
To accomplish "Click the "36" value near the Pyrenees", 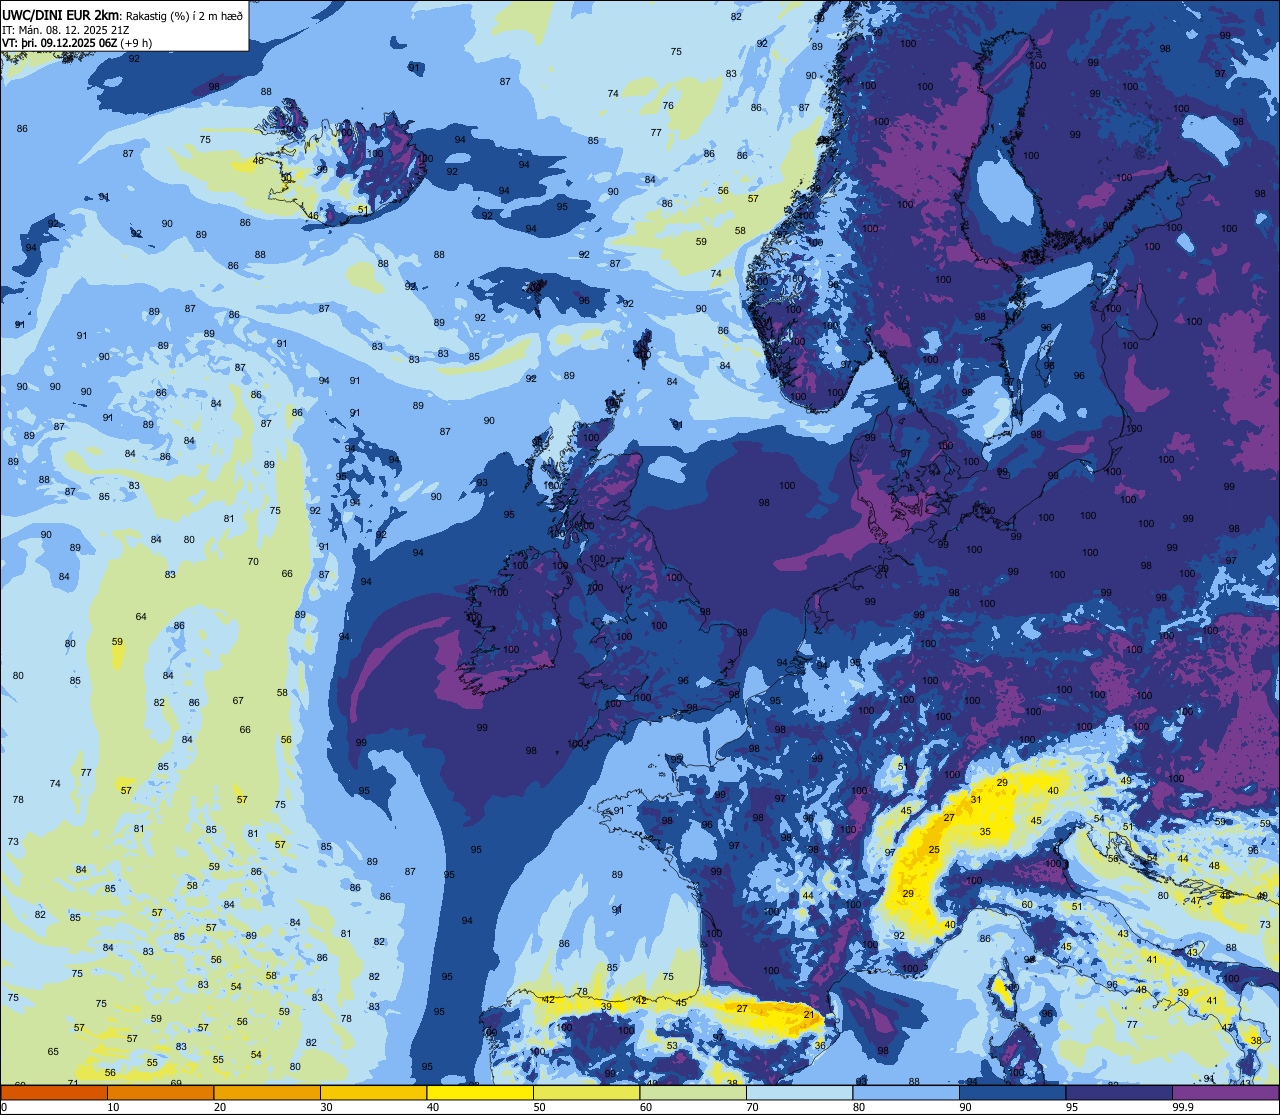I will pos(820,1045).
